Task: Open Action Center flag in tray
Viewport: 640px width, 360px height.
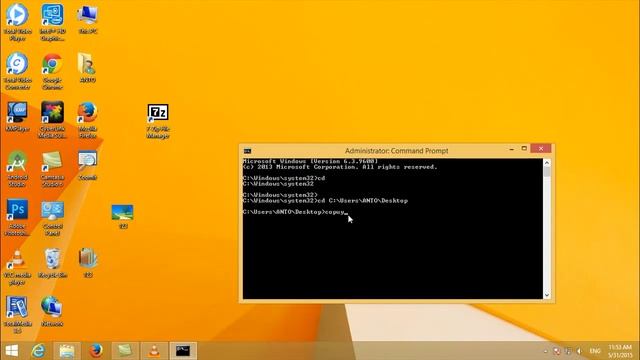Action: point(556,351)
